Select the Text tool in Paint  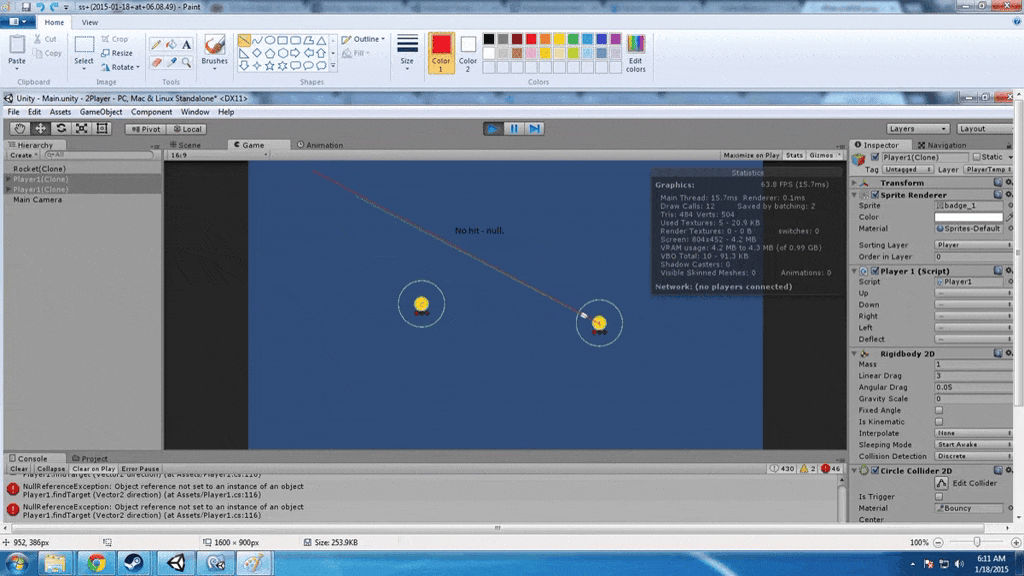pos(186,45)
